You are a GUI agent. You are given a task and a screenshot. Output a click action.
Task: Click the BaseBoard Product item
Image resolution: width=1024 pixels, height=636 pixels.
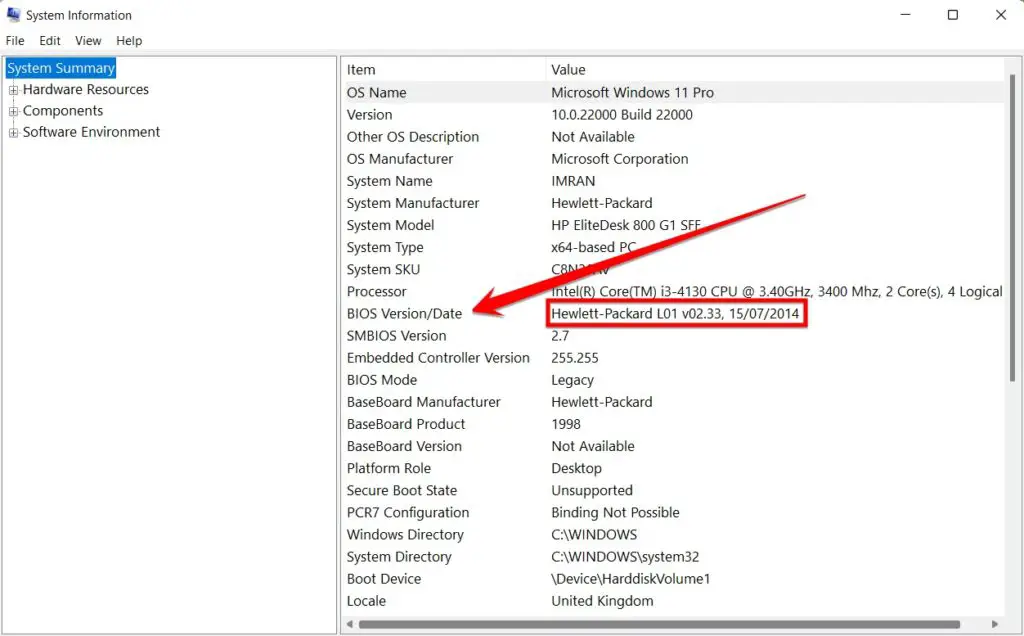click(x=406, y=424)
